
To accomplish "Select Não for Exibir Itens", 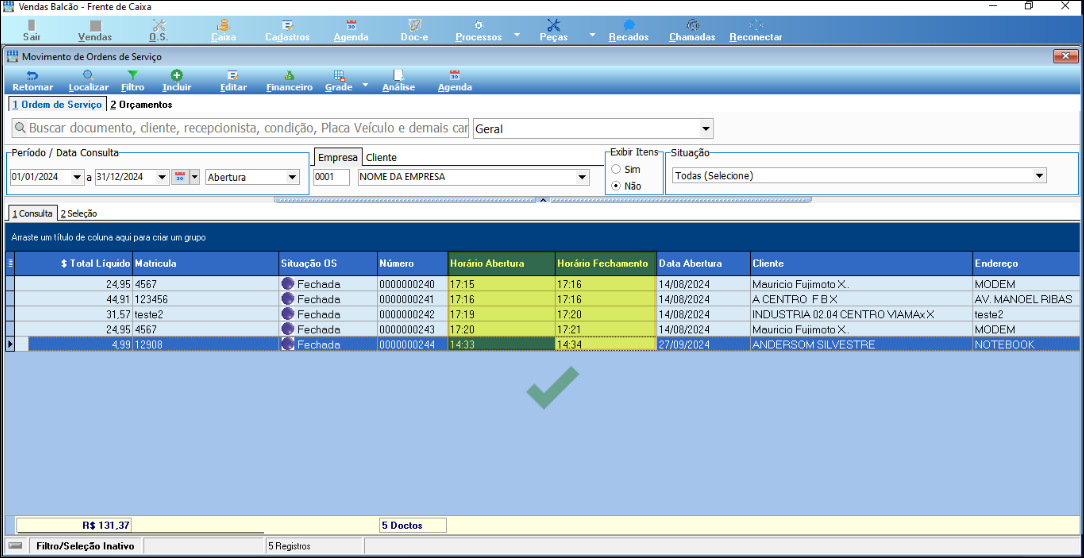I will click(616, 185).
